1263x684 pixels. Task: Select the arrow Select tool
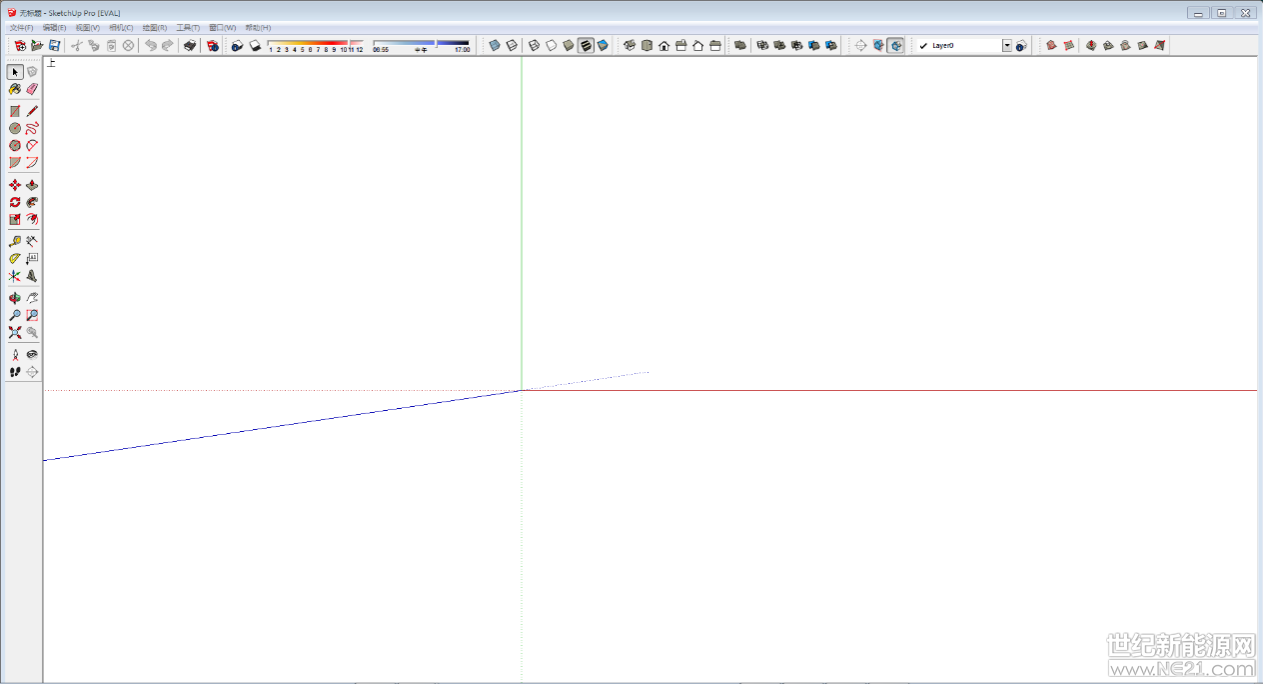[15, 72]
